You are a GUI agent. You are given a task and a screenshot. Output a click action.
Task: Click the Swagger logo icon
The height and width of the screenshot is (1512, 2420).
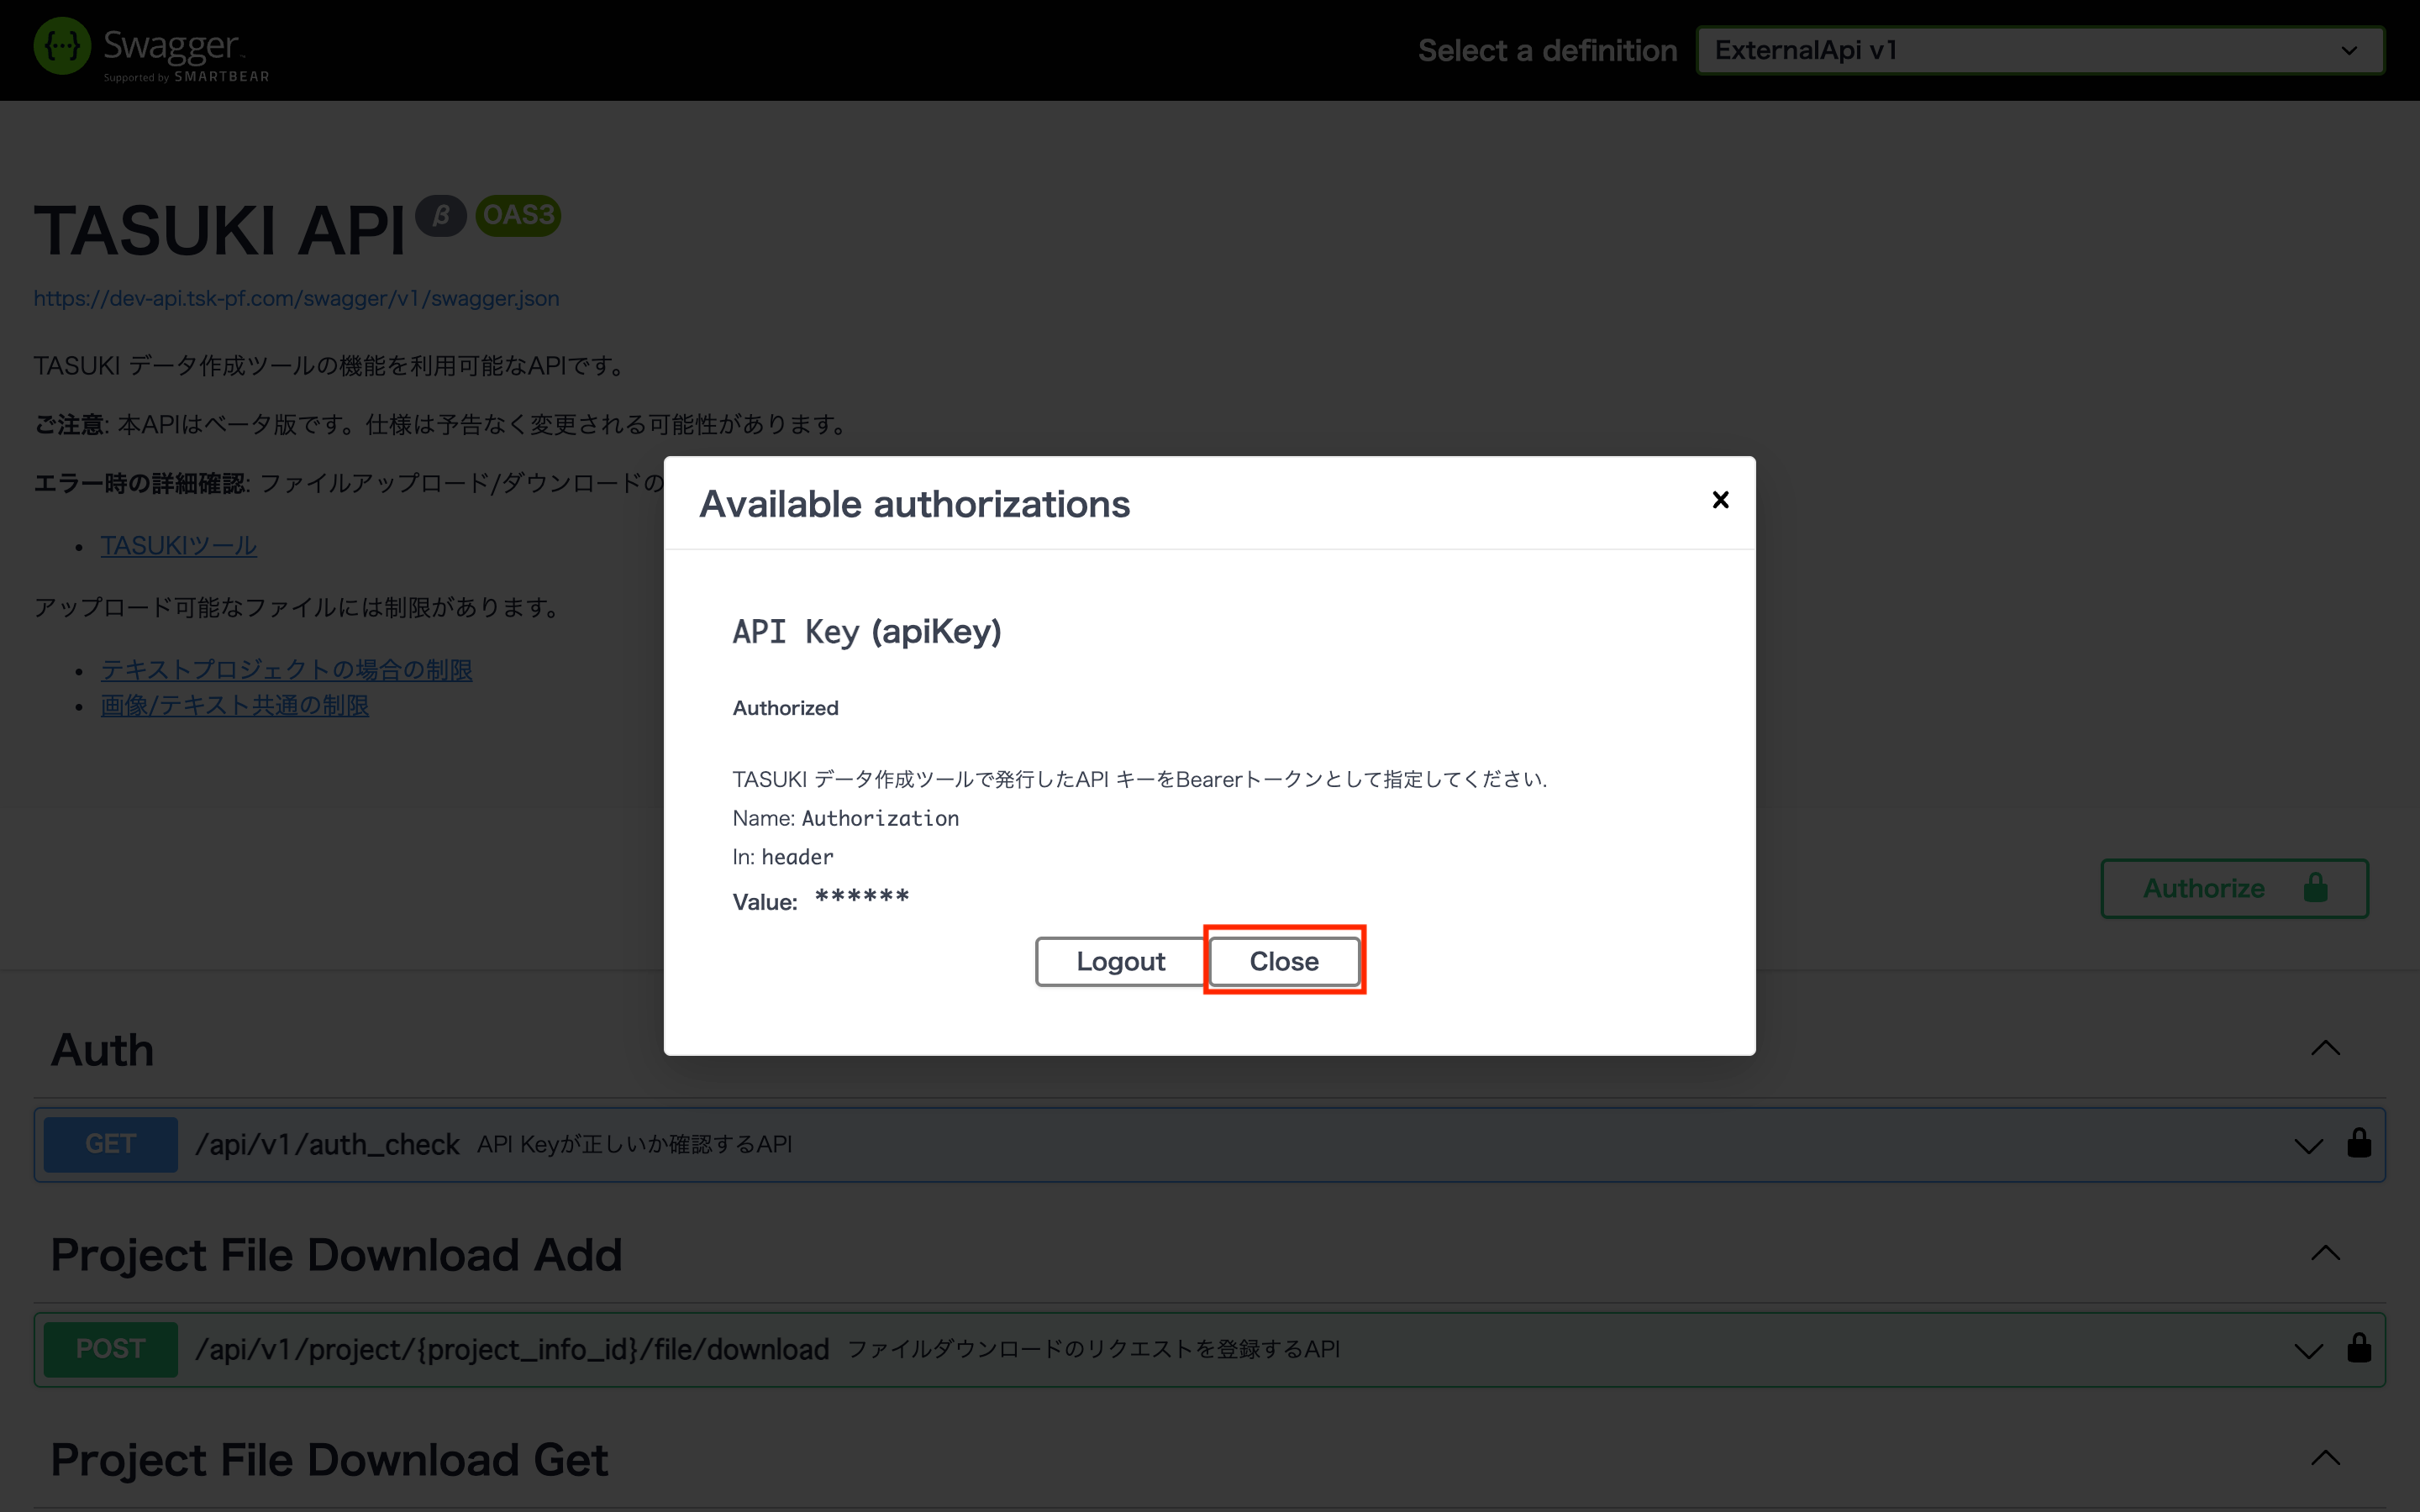pyautogui.click(x=62, y=47)
